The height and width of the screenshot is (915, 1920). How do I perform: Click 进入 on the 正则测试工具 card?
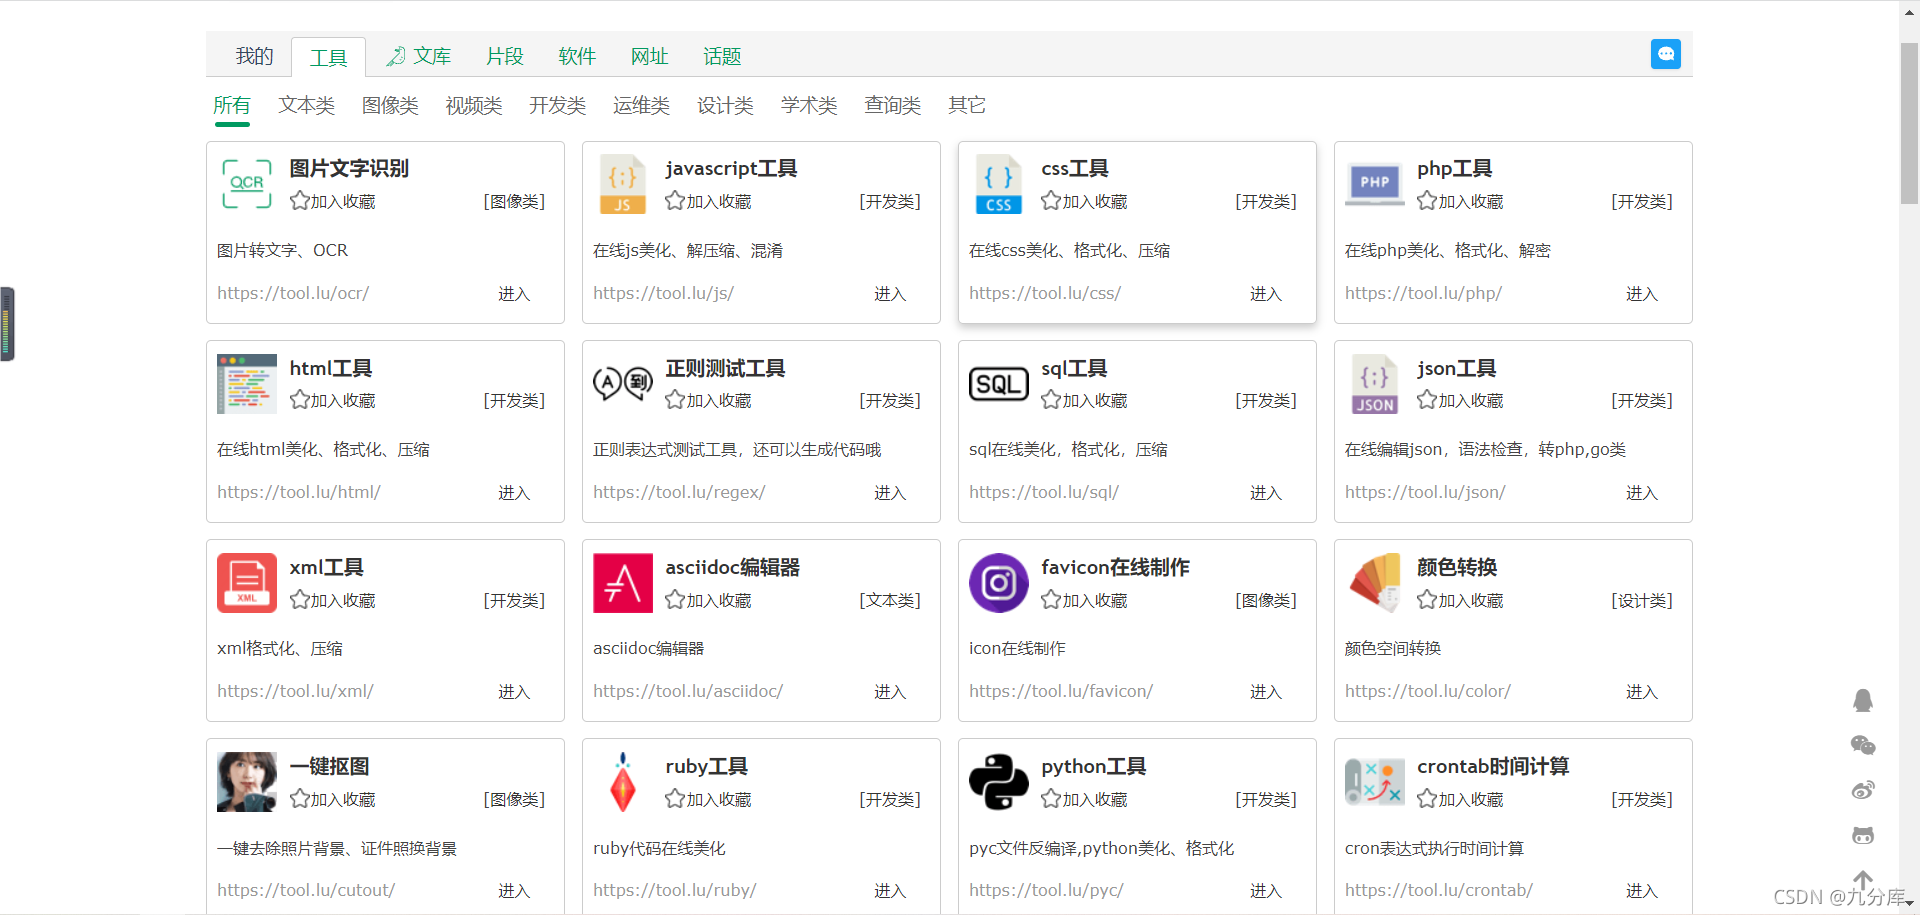click(890, 492)
